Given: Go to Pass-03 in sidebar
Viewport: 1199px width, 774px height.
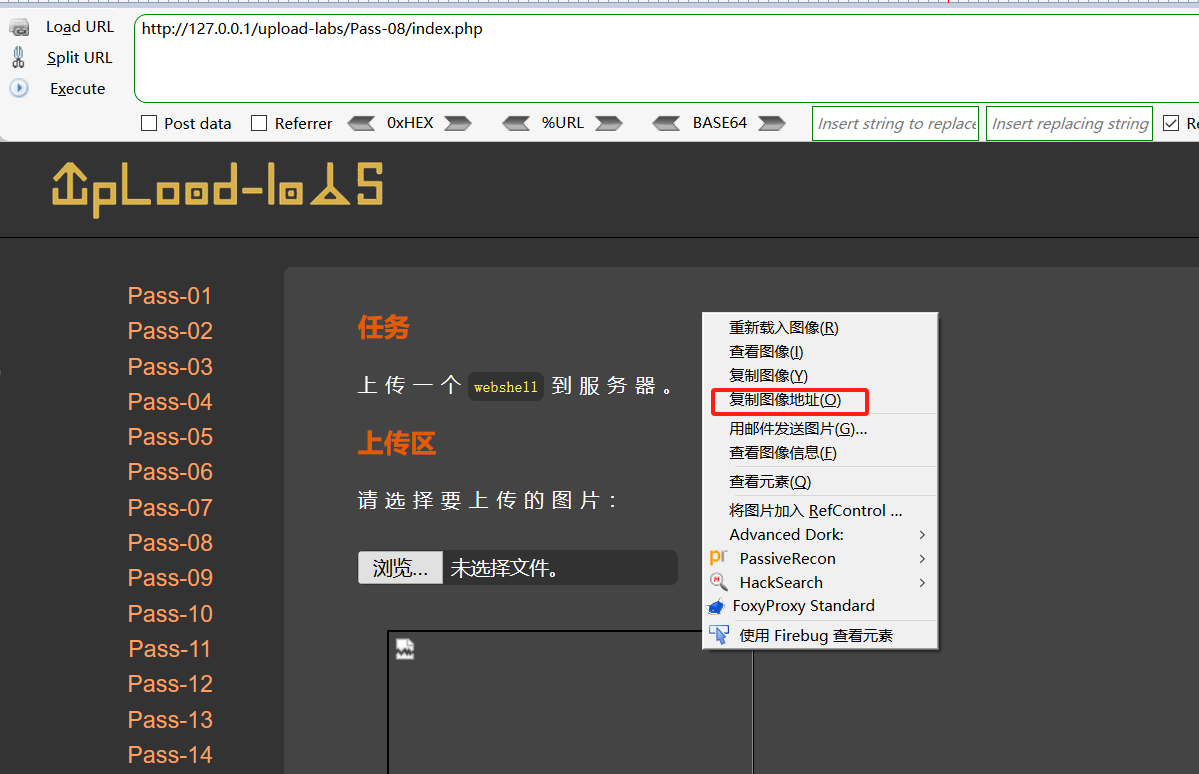Looking at the screenshot, I should [x=170, y=367].
